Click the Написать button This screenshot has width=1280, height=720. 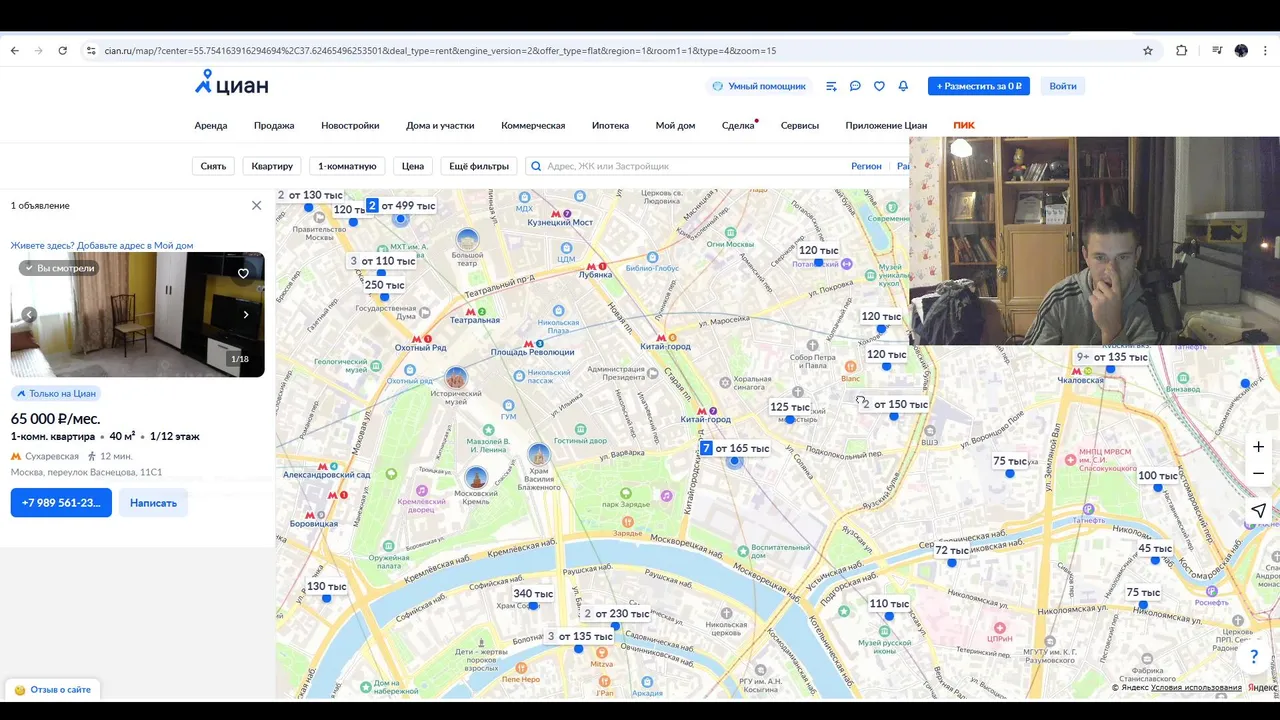(x=153, y=503)
